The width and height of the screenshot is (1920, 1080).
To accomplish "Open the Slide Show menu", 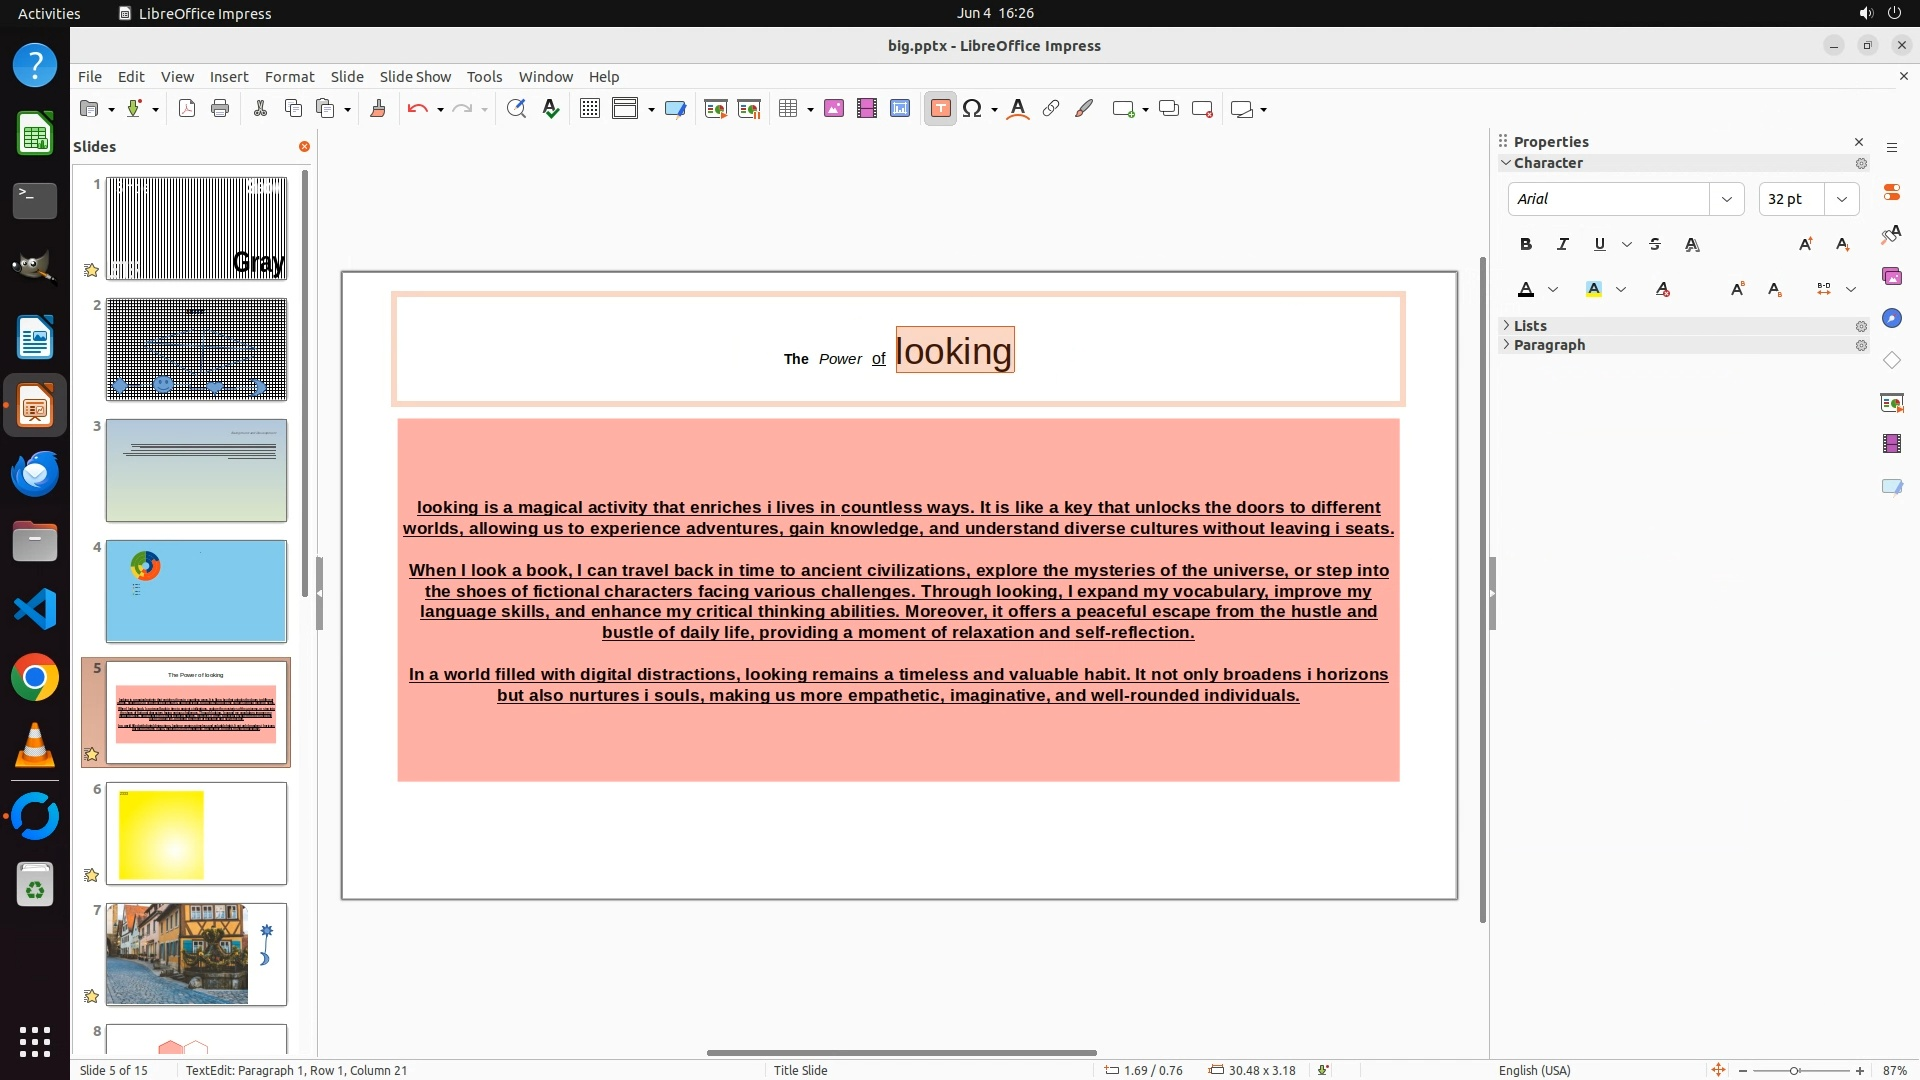I will tap(415, 77).
